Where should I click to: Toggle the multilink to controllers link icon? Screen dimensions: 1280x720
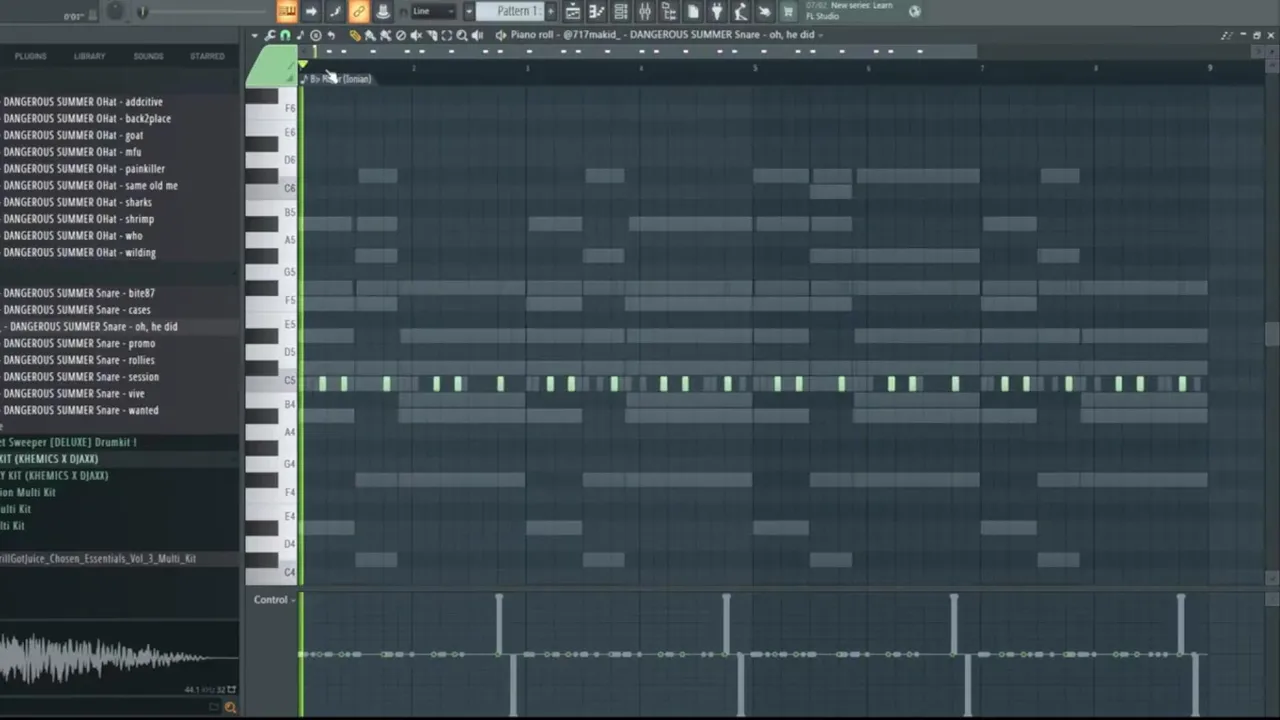tap(359, 11)
